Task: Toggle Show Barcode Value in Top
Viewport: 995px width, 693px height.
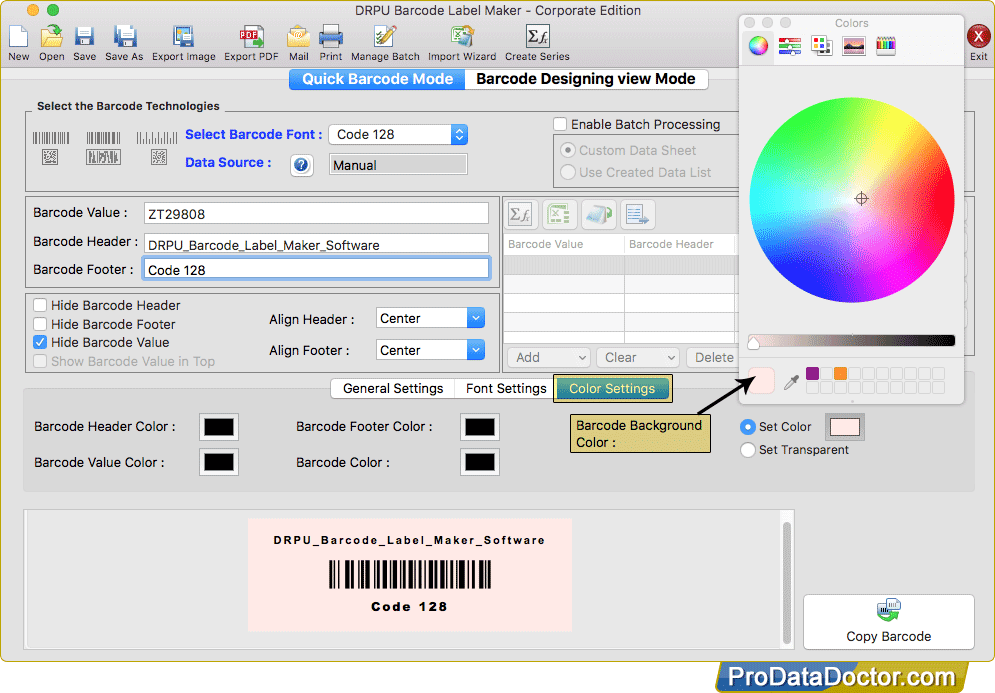Action: click(40, 361)
